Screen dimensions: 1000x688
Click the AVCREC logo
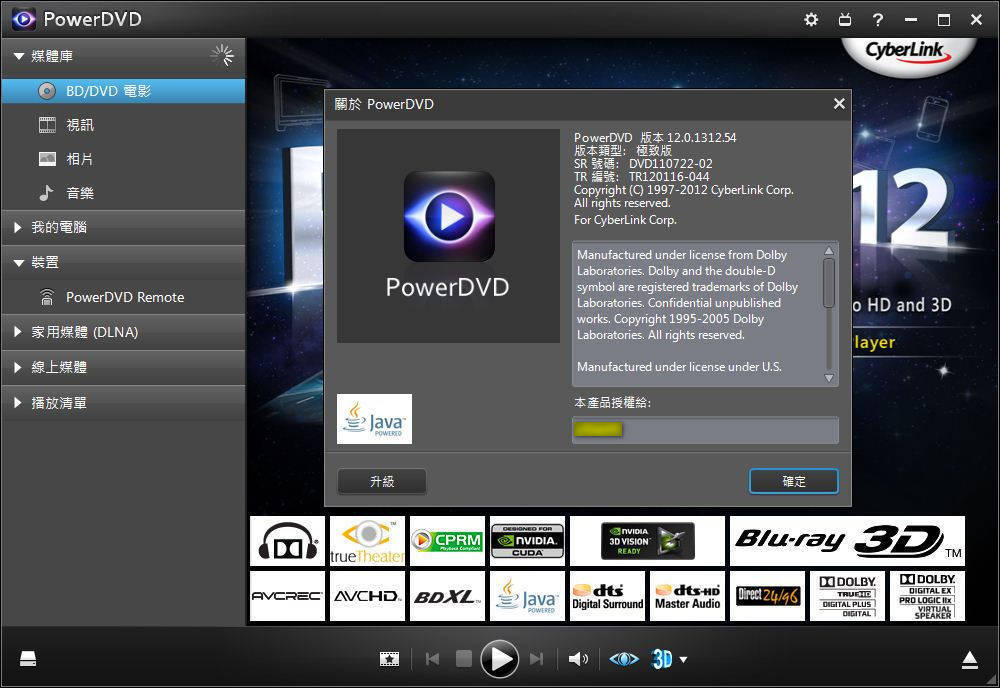[288, 596]
